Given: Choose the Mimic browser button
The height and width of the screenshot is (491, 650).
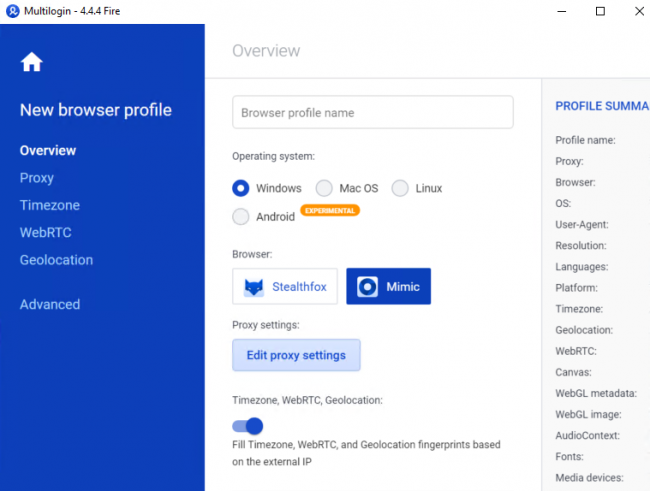Looking at the screenshot, I should pyautogui.click(x=389, y=287).
